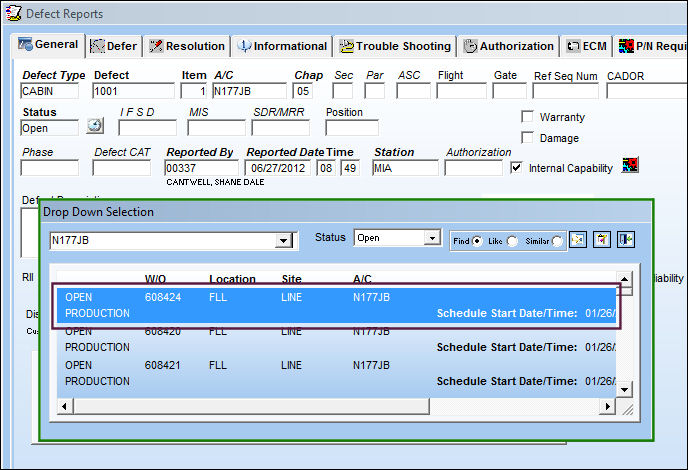This screenshot has width=688, height=470.
Task: Click the empty Position field
Action: coord(352,128)
